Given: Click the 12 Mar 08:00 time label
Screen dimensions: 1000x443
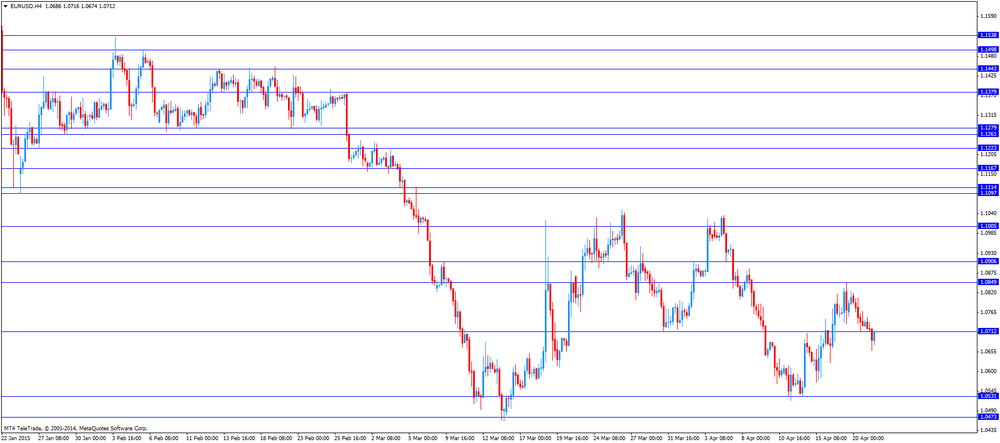Looking at the screenshot, I should [497, 439].
